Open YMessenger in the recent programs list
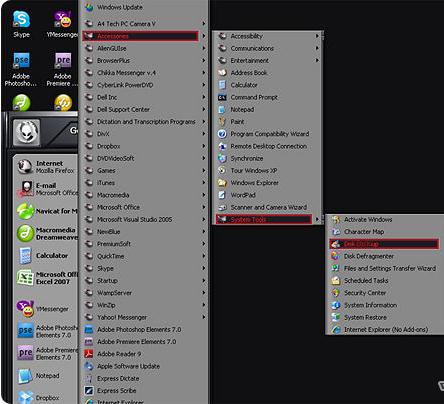 pos(43,309)
